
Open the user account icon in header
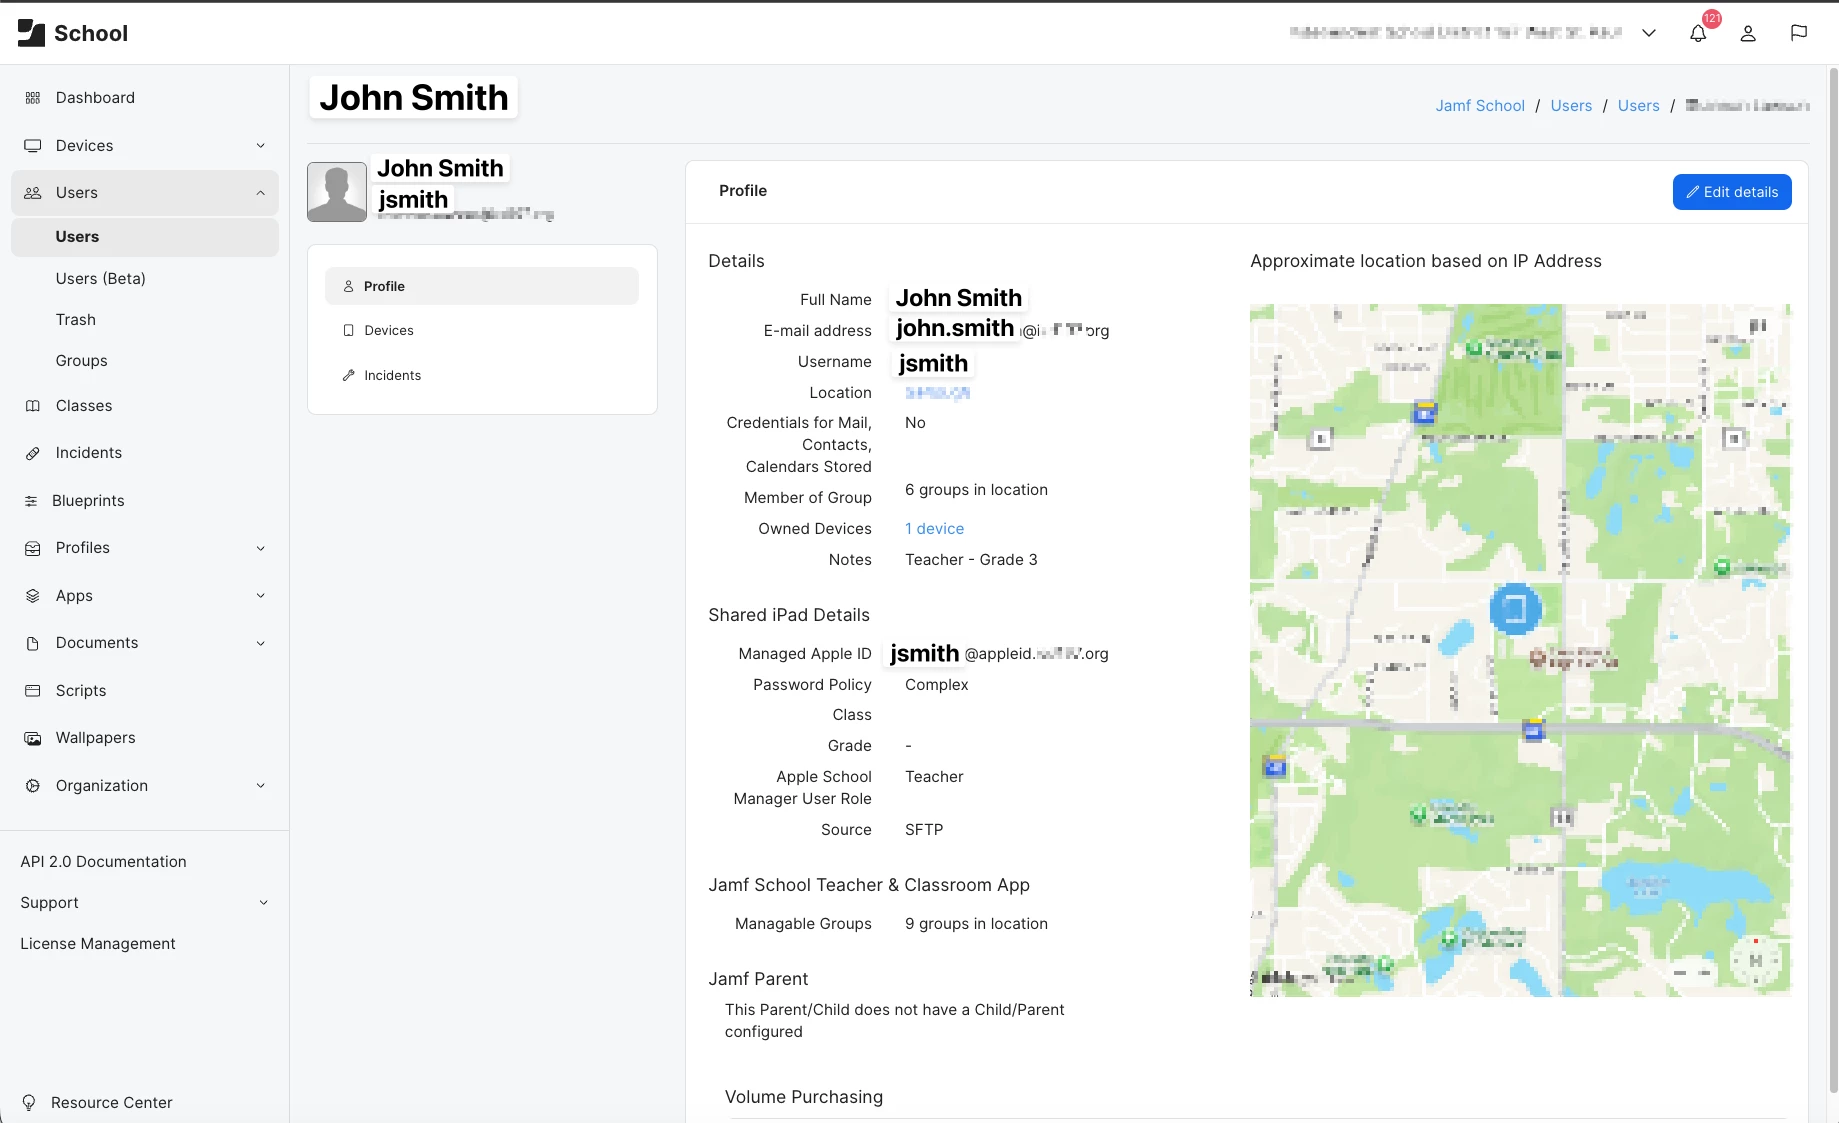click(x=1748, y=33)
